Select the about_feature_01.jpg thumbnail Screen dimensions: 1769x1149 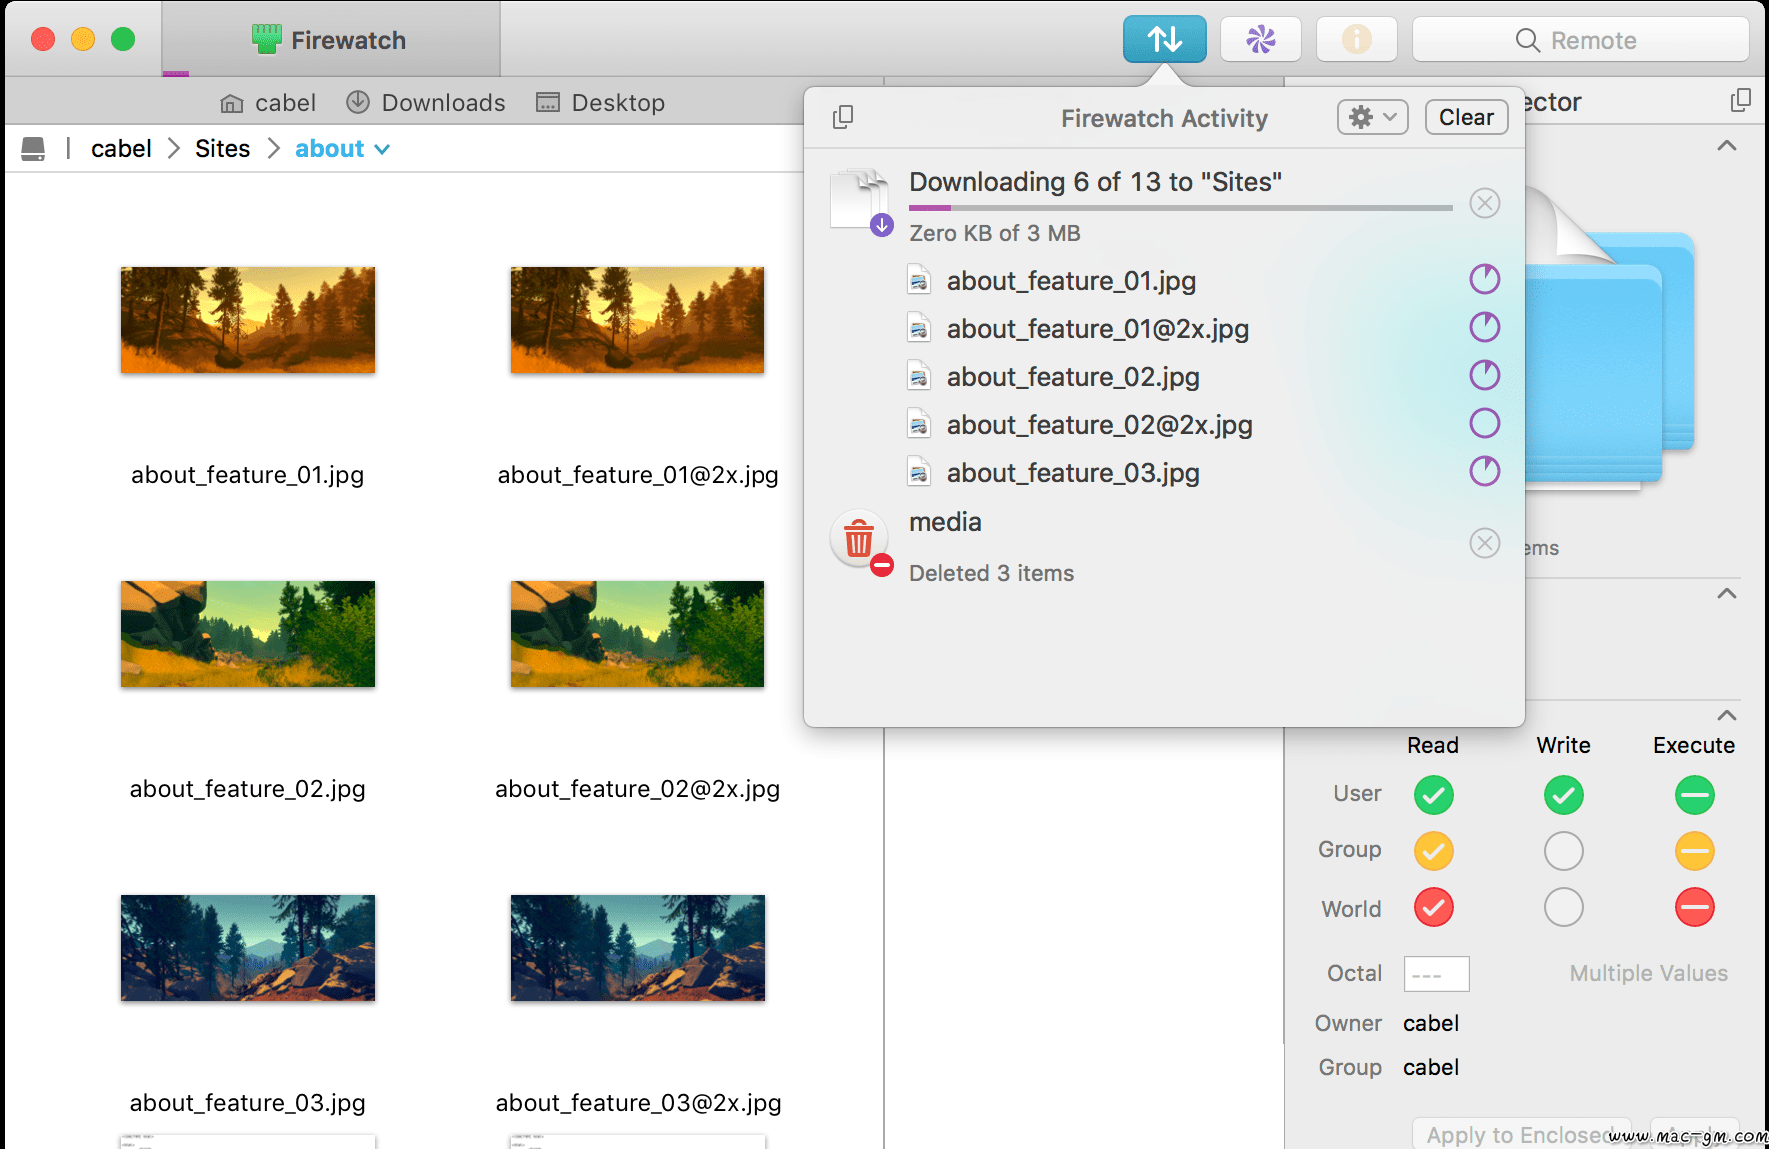[x=248, y=320]
